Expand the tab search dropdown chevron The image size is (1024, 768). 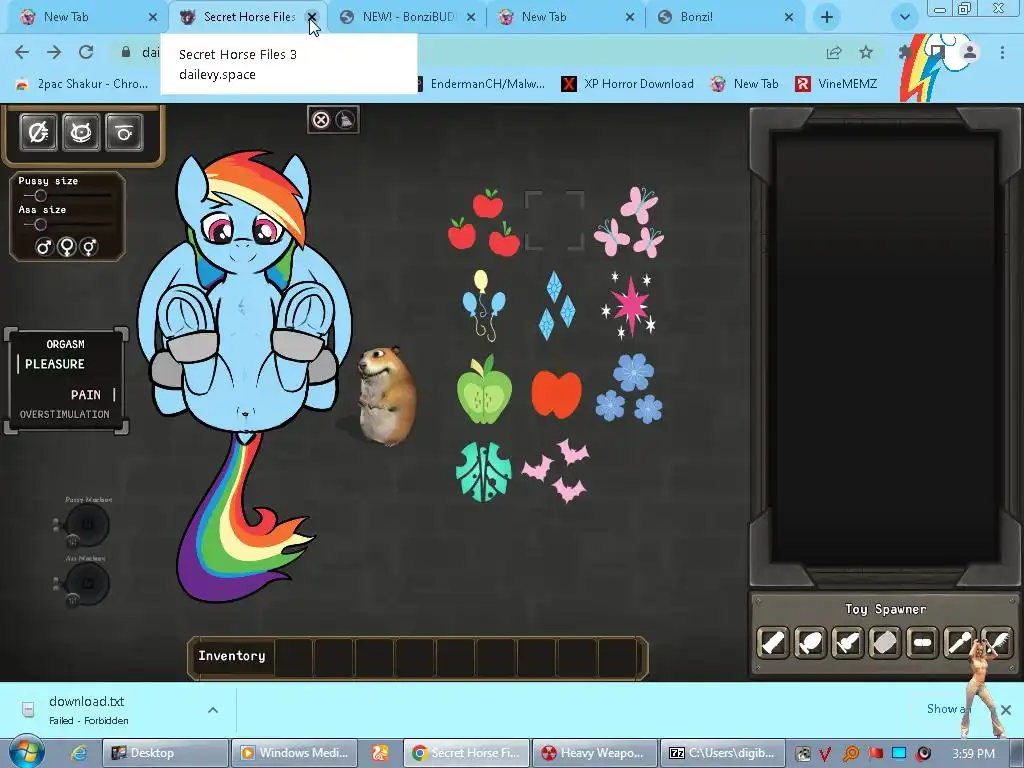[x=904, y=17]
